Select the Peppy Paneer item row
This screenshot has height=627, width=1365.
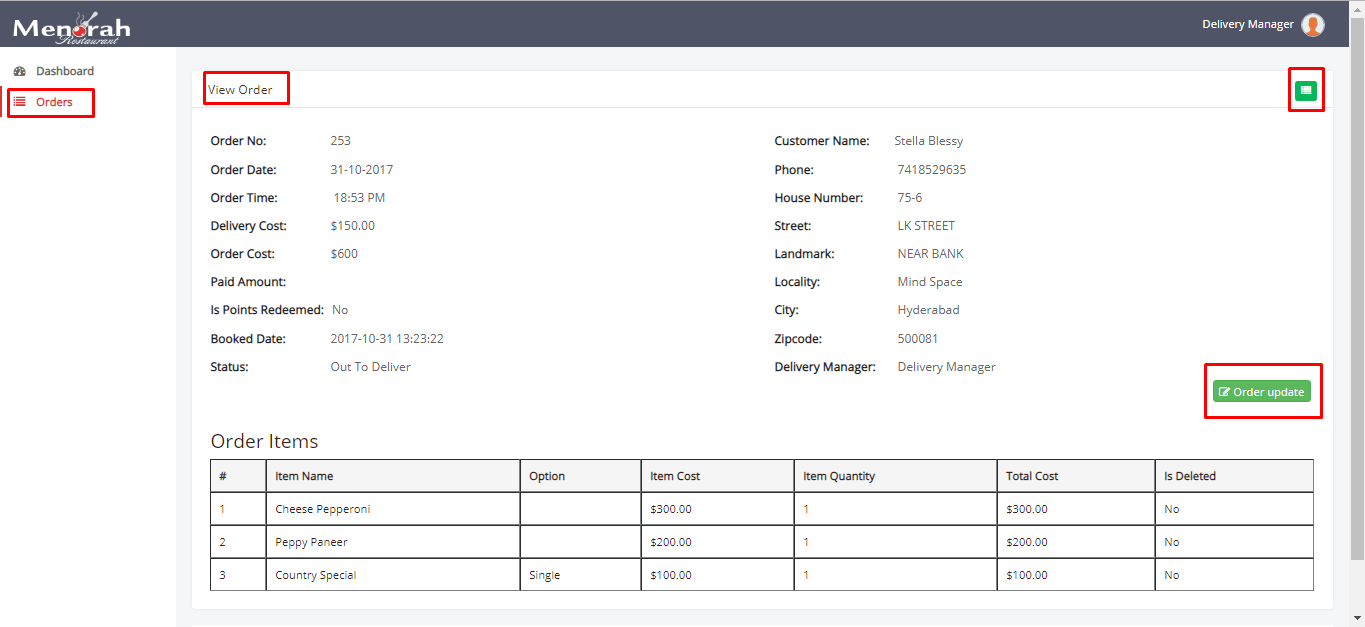pos(311,542)
